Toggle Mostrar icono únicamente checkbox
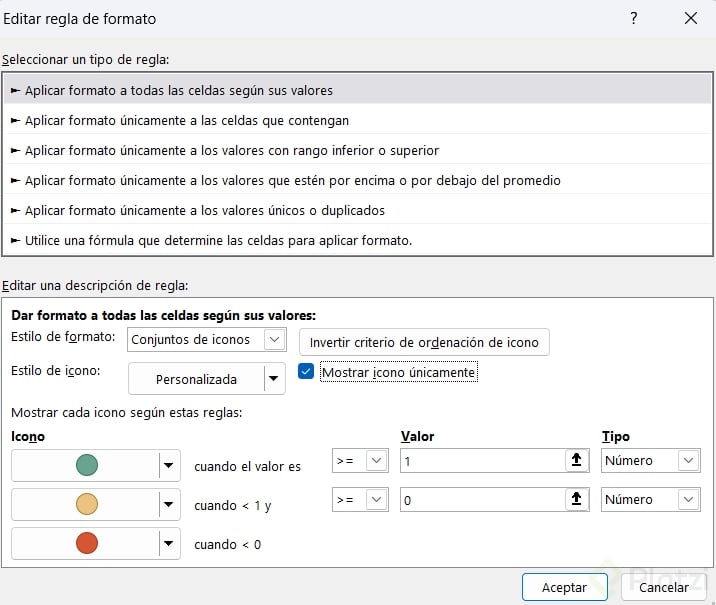 coord(307,372)
